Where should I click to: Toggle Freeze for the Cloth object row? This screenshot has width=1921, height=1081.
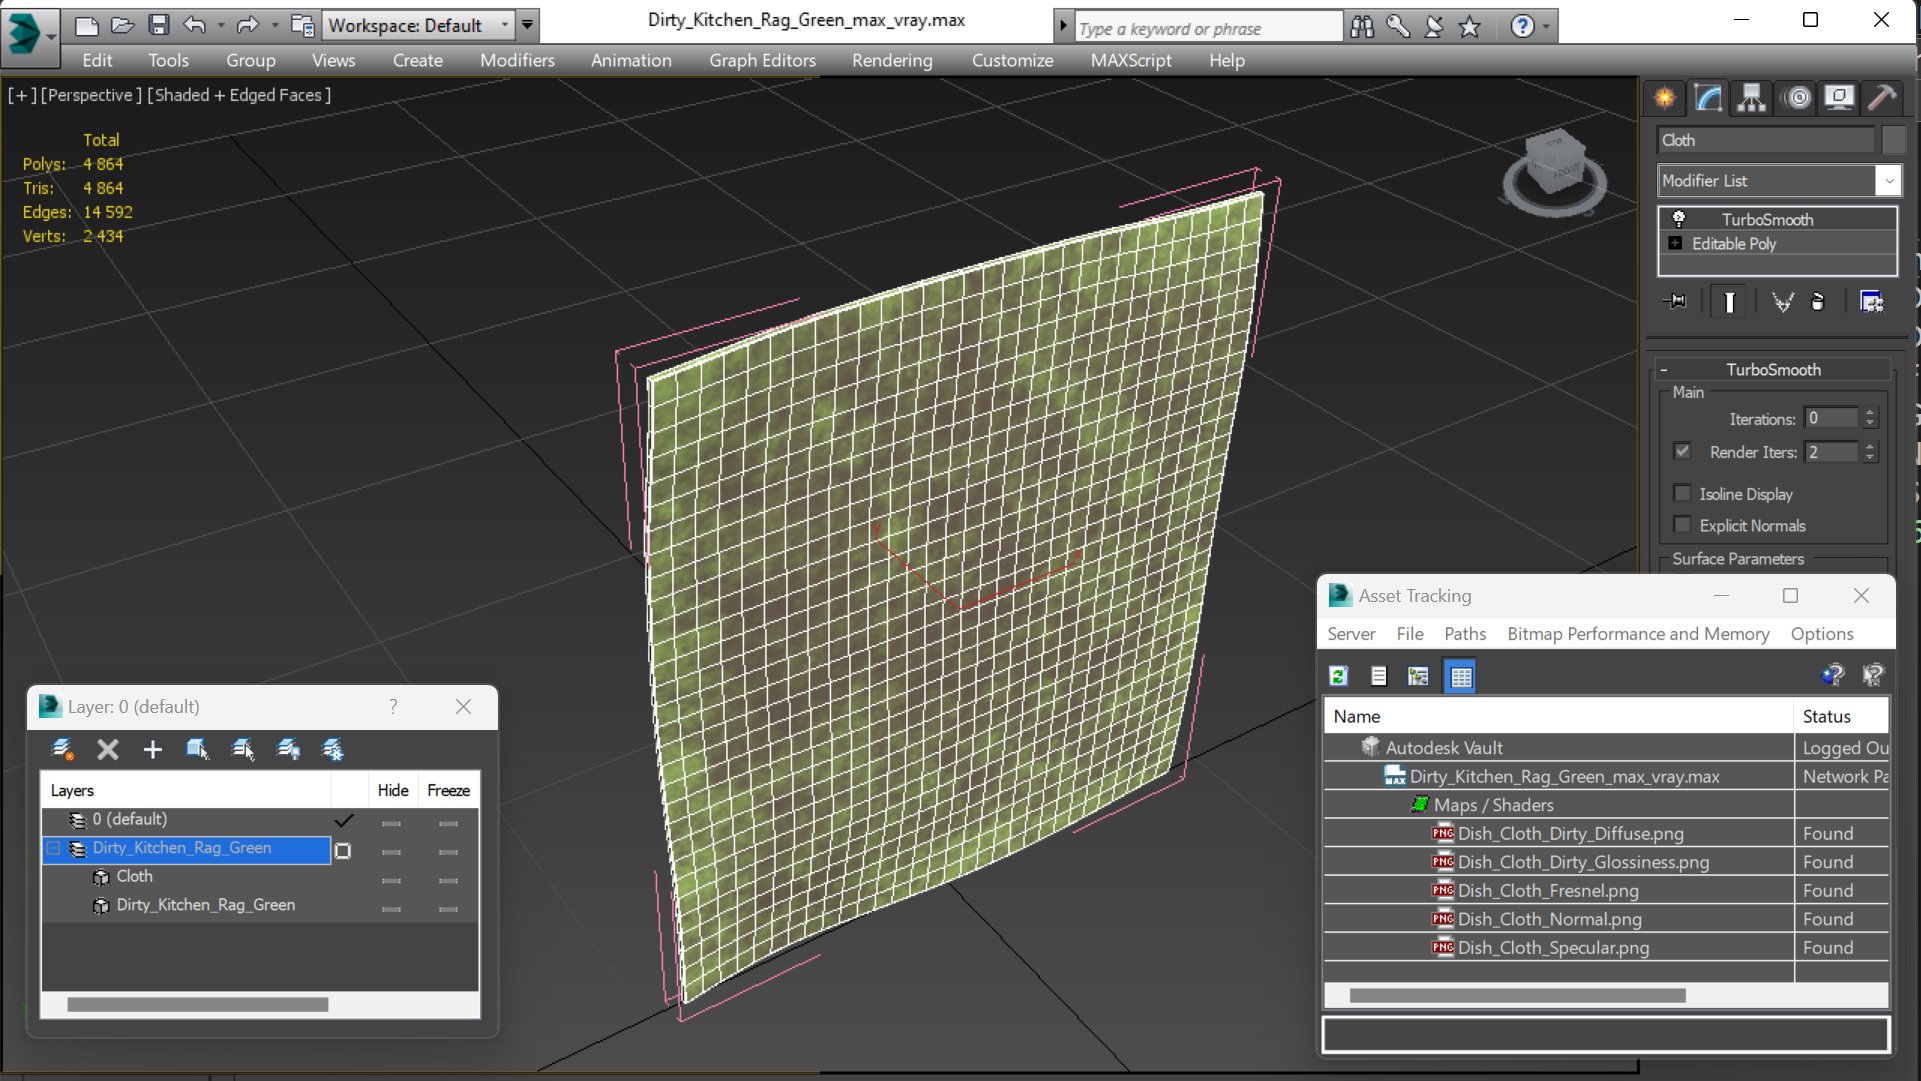pyautogui.click(x=448, y=880)
